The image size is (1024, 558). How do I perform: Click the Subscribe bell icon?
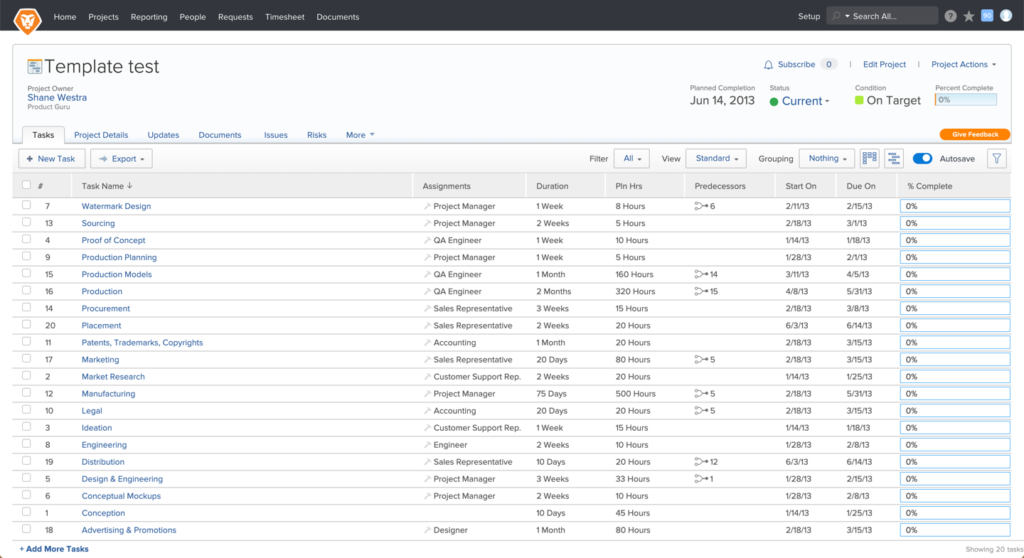(768, 65)
